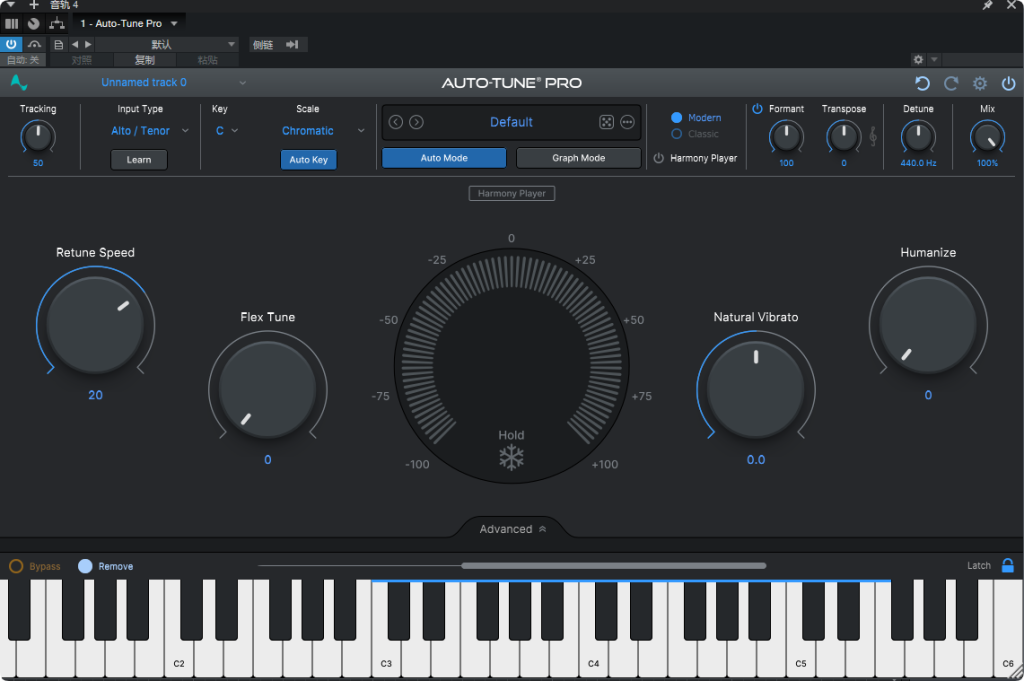Toggle the Harmony Player power switch
The height and width of the screenshot is (681, 1024).
pyautogui.click(x=658, y=158)
